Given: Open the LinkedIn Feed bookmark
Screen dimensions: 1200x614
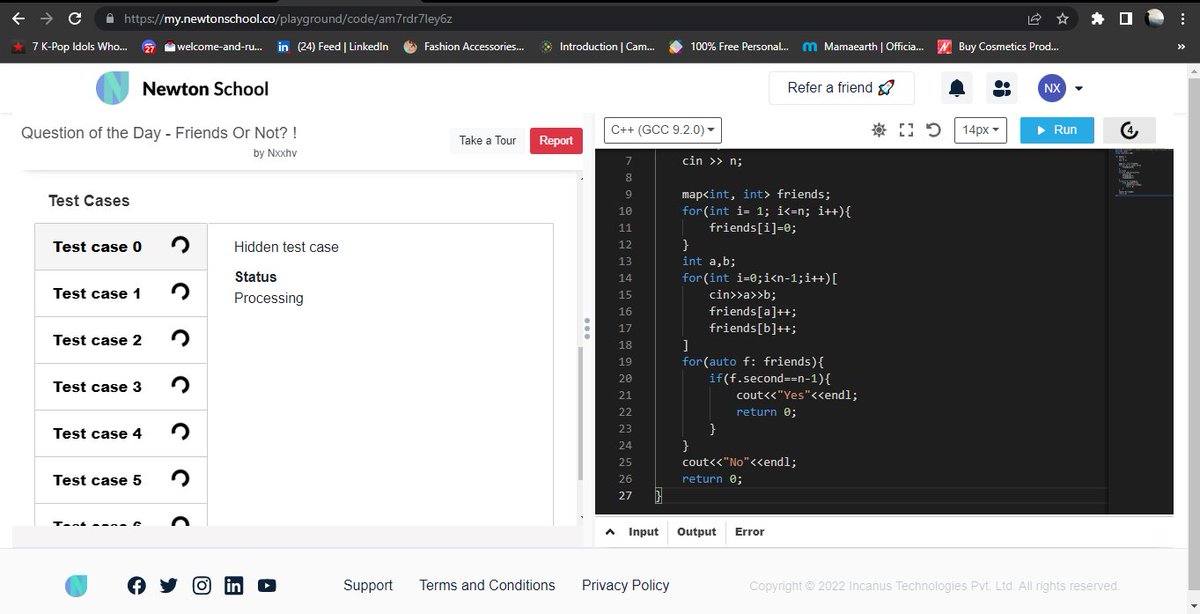Looking at the screenshot, I should tap(332, 47).
